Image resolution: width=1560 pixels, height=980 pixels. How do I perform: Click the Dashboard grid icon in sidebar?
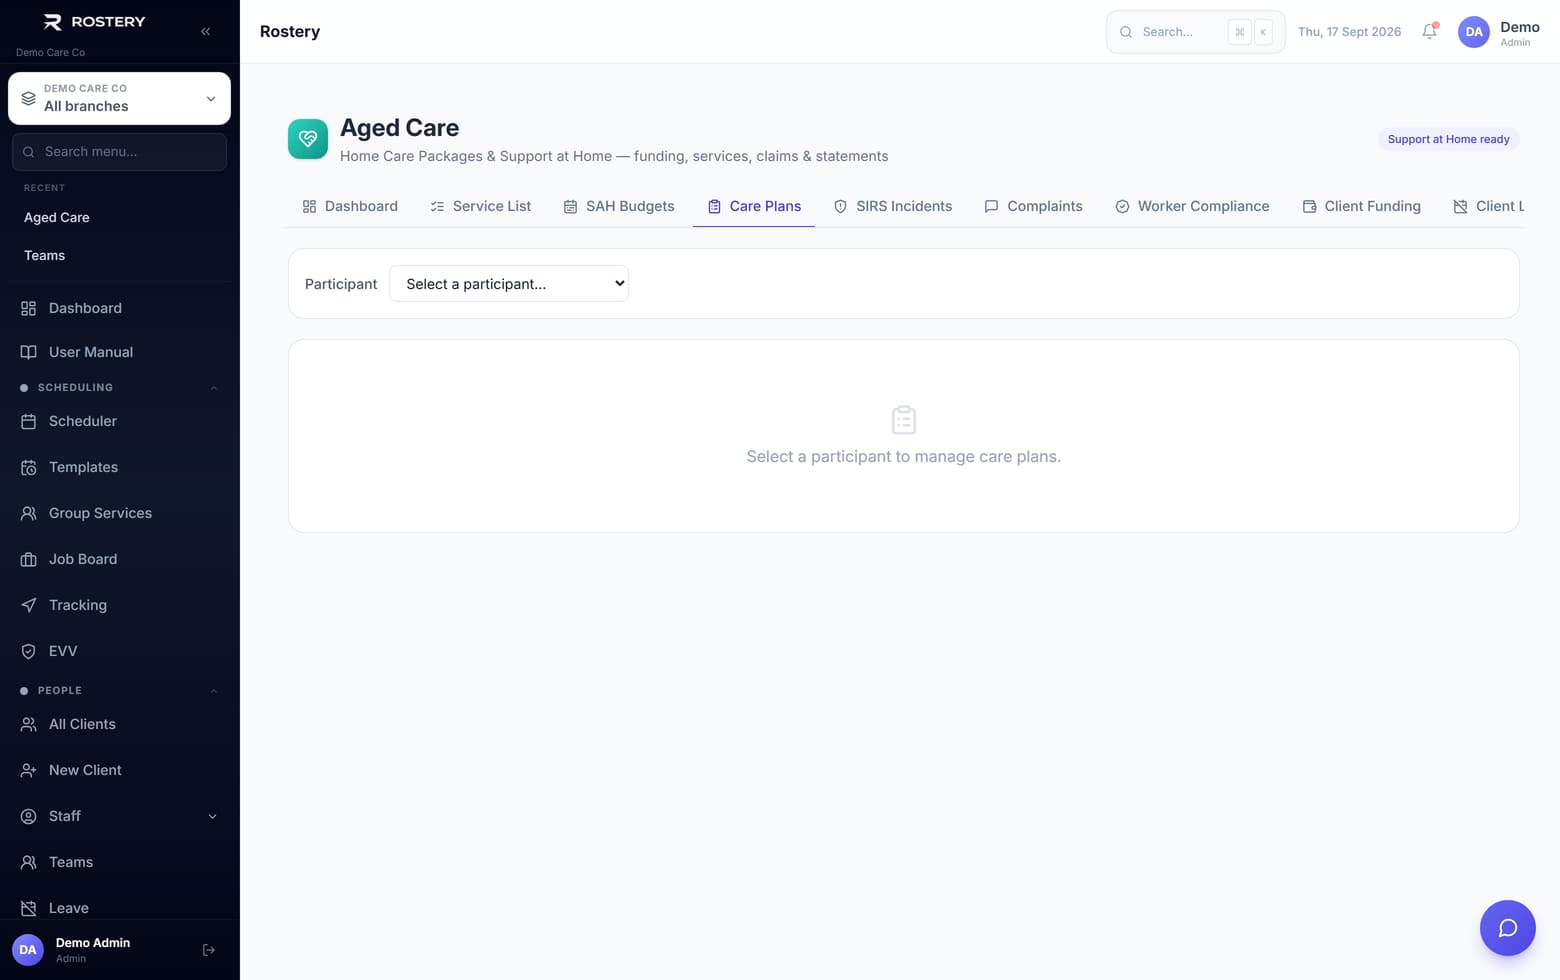(29, 308)
